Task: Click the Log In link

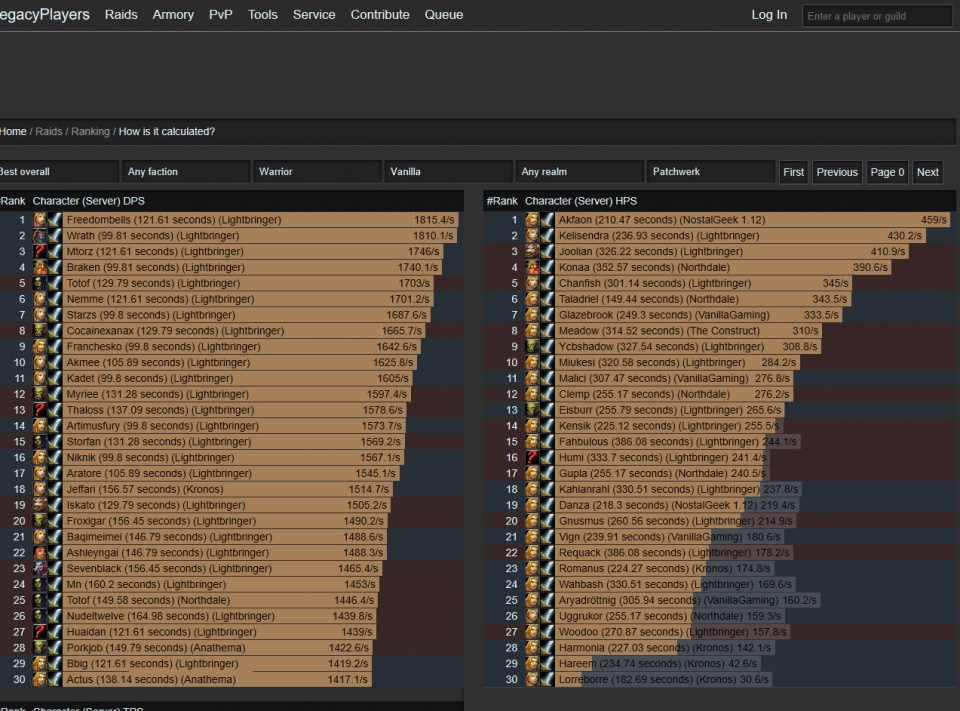Action: click(x=769, y=15)
